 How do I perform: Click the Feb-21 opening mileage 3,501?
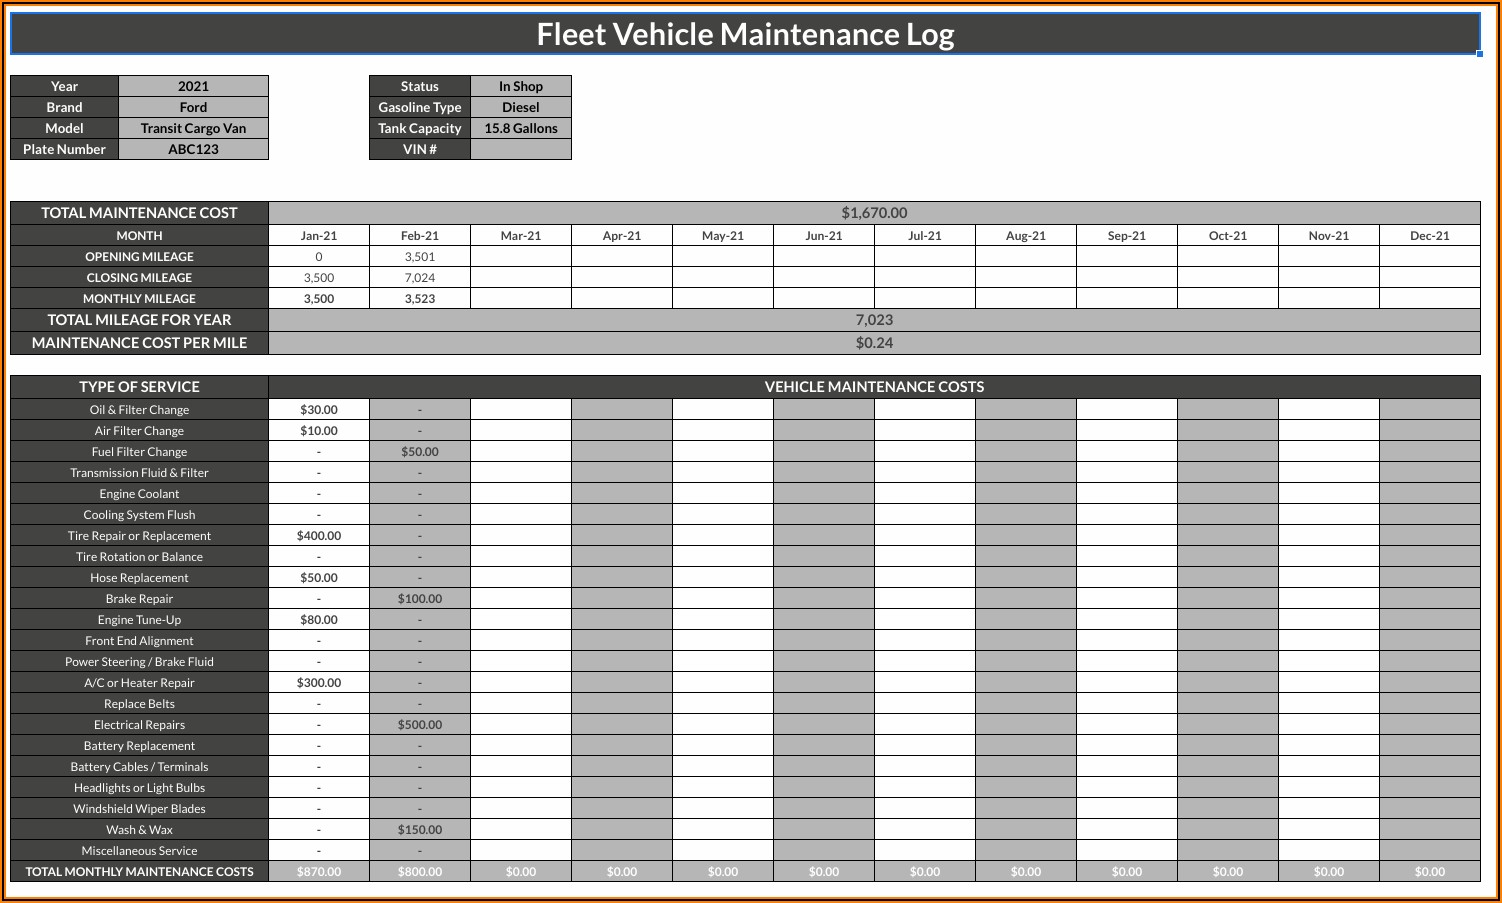tap(420, 257)
